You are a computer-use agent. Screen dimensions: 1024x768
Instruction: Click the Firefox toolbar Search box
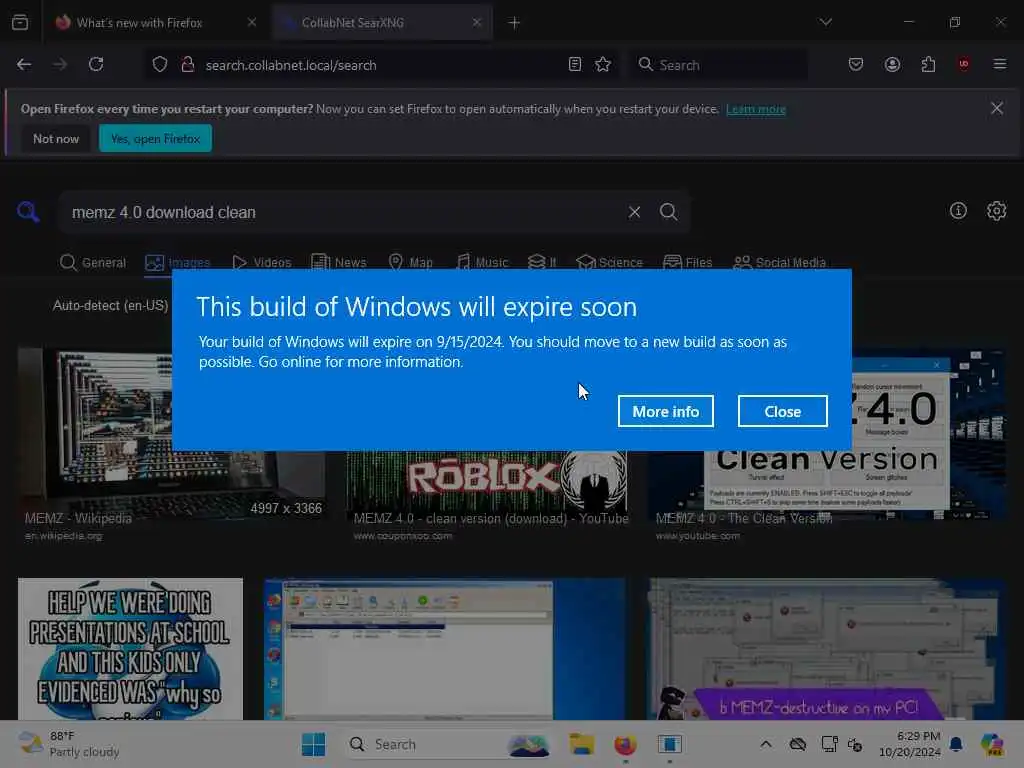click(718, 65)
